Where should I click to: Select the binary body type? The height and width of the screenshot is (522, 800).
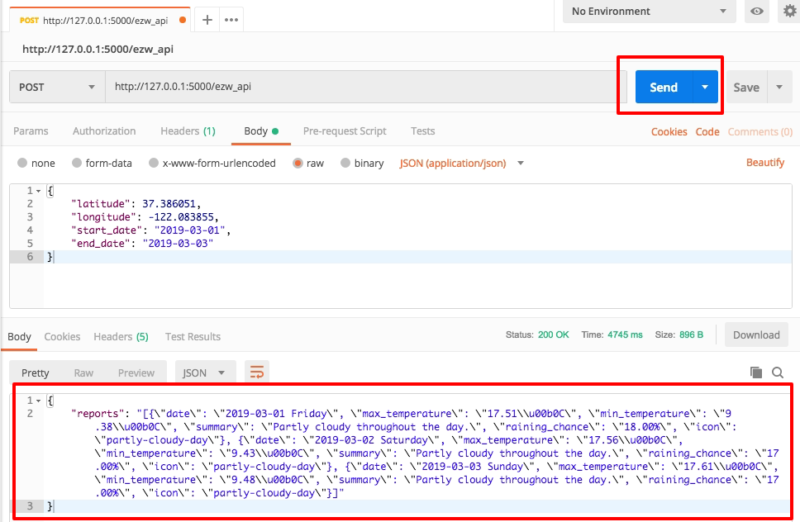[345, 163]
